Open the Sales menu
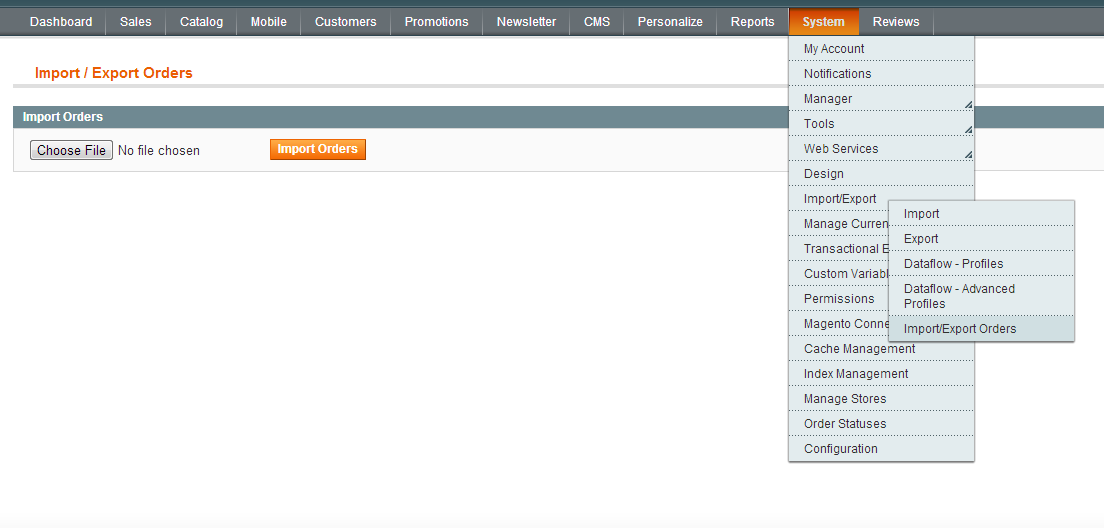Screen dimensions: 1104x528 tap(135, 22)
